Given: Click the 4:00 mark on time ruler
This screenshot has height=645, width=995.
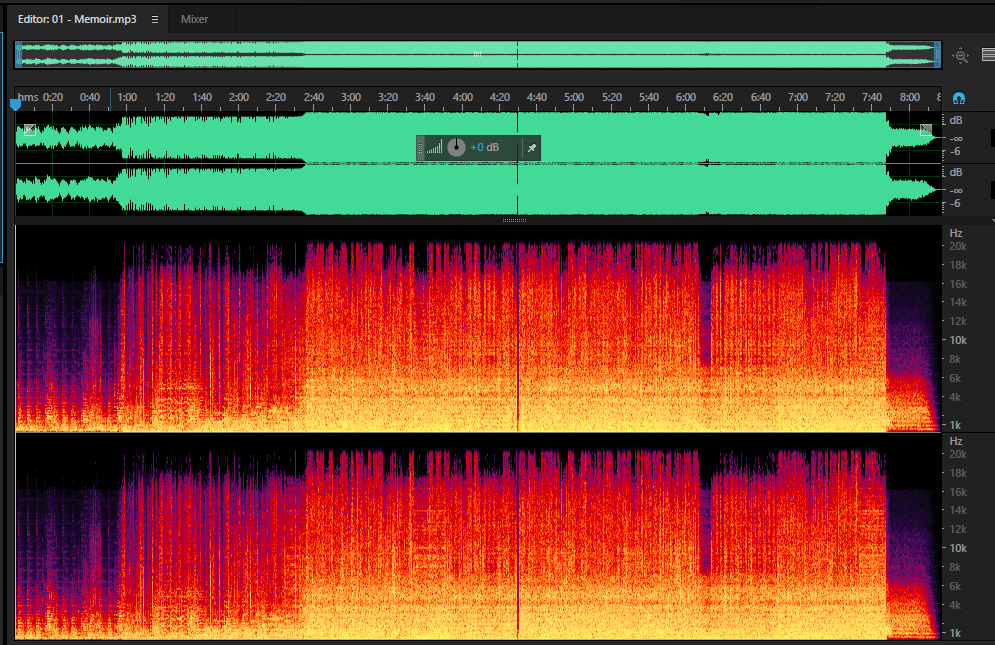Looking at the screenshot, I should pyautogui.click(x=463, y=97).
